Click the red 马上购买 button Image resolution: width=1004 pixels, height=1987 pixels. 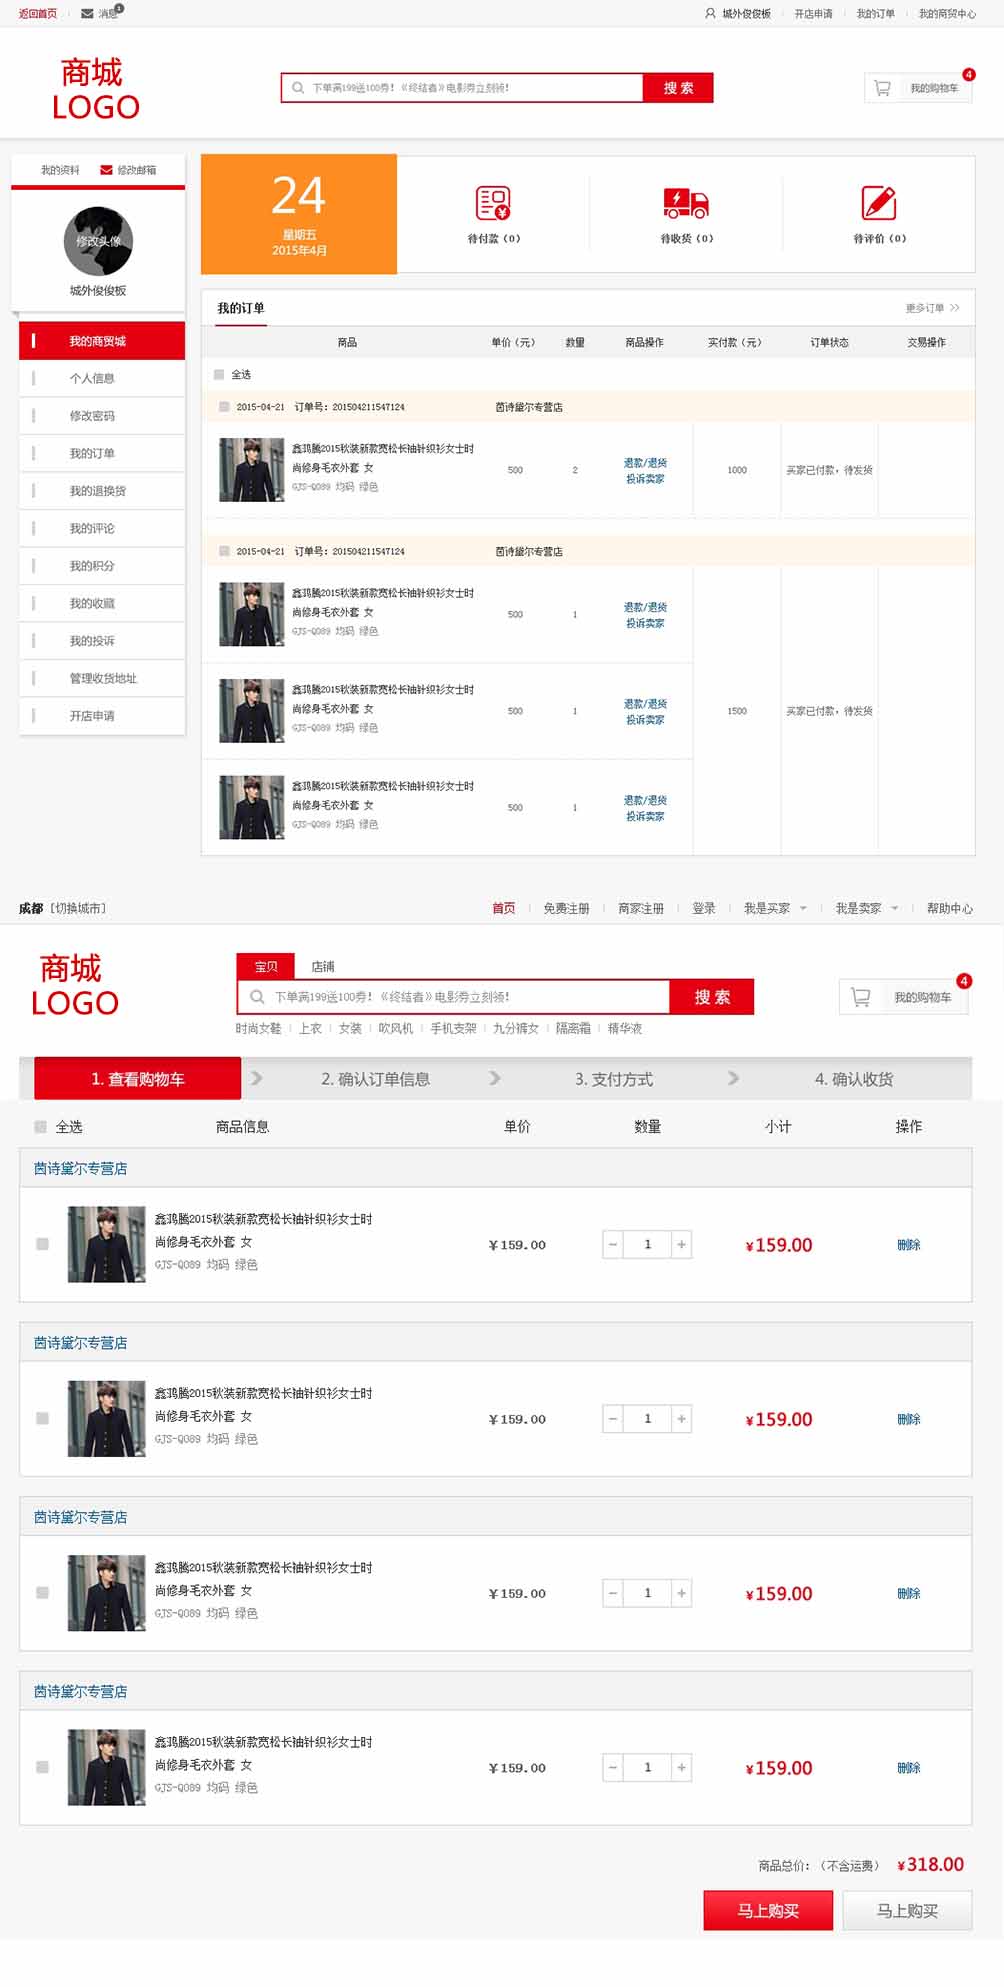click(x=767, y=1910)
